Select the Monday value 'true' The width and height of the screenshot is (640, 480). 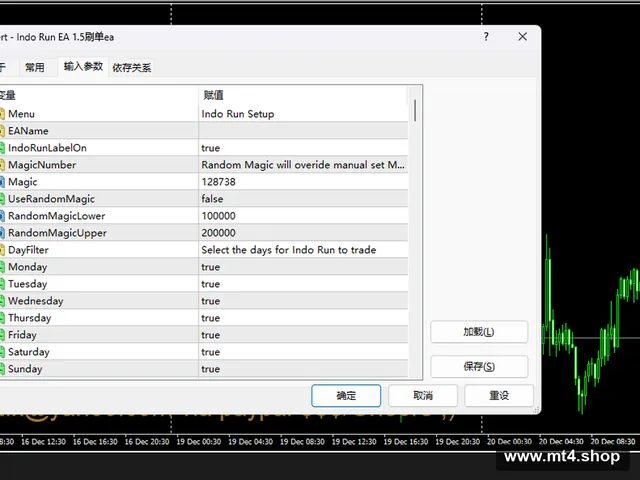point(211,267)
